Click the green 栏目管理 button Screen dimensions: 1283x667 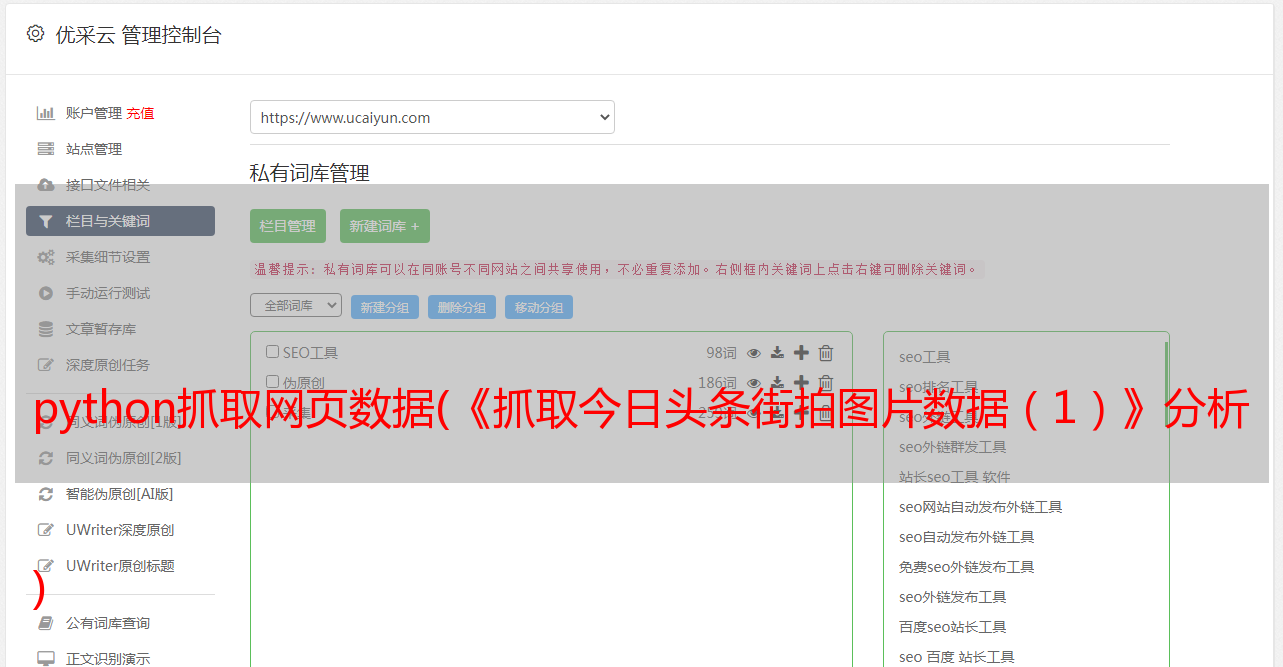288,226
